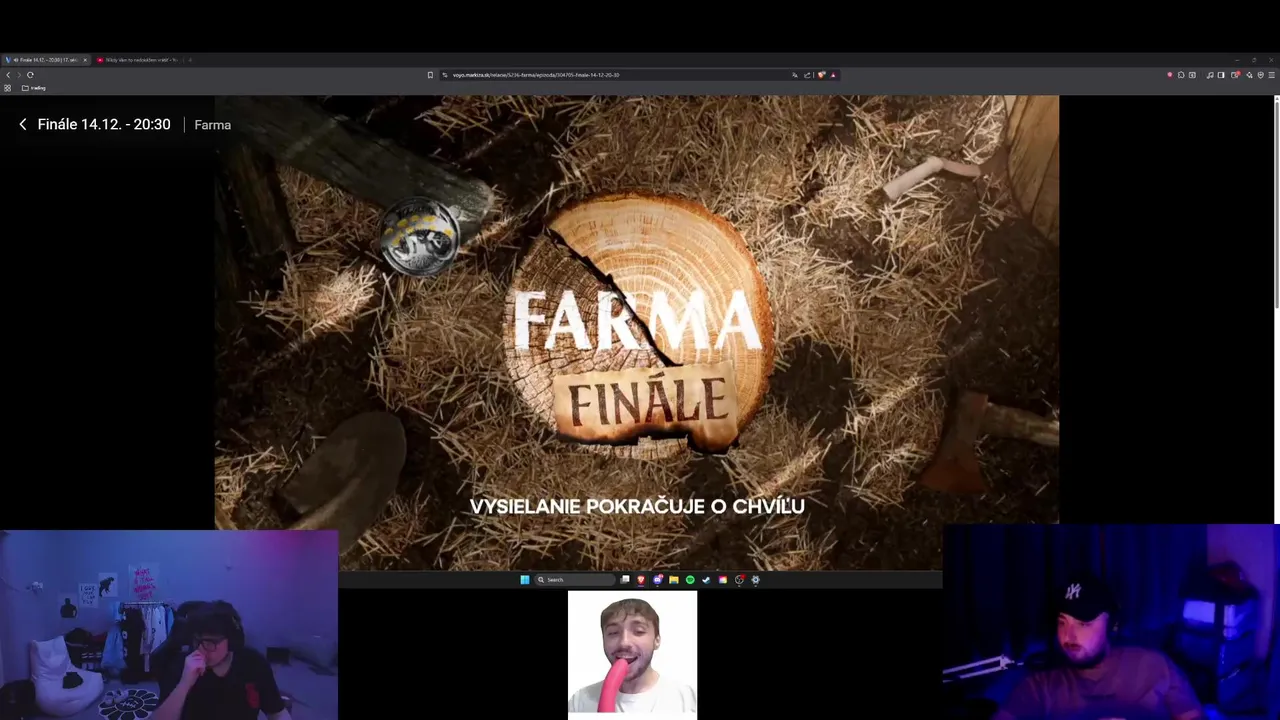Click the wallet extension icon with red badge
The height and width of the screenshot is (720, 1280).
pos(1236,75)
